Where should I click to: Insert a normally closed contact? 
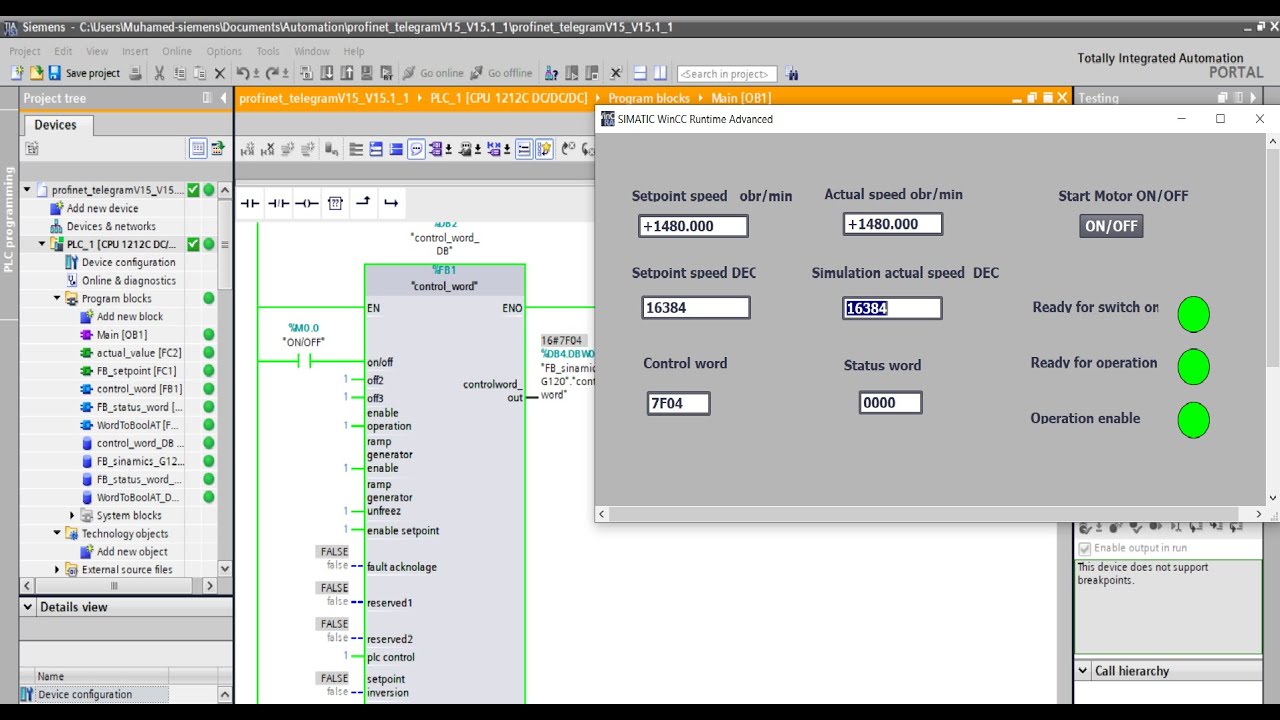pos(278,203)
